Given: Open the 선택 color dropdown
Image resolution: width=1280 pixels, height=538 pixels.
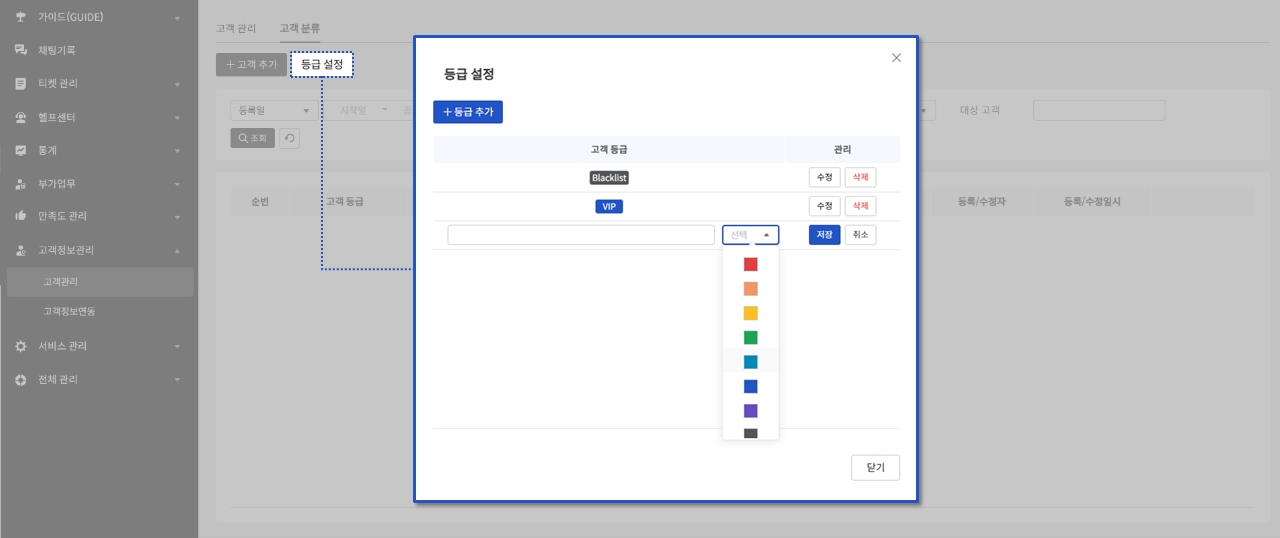Looking at the screenshot, I should (750, 235).
